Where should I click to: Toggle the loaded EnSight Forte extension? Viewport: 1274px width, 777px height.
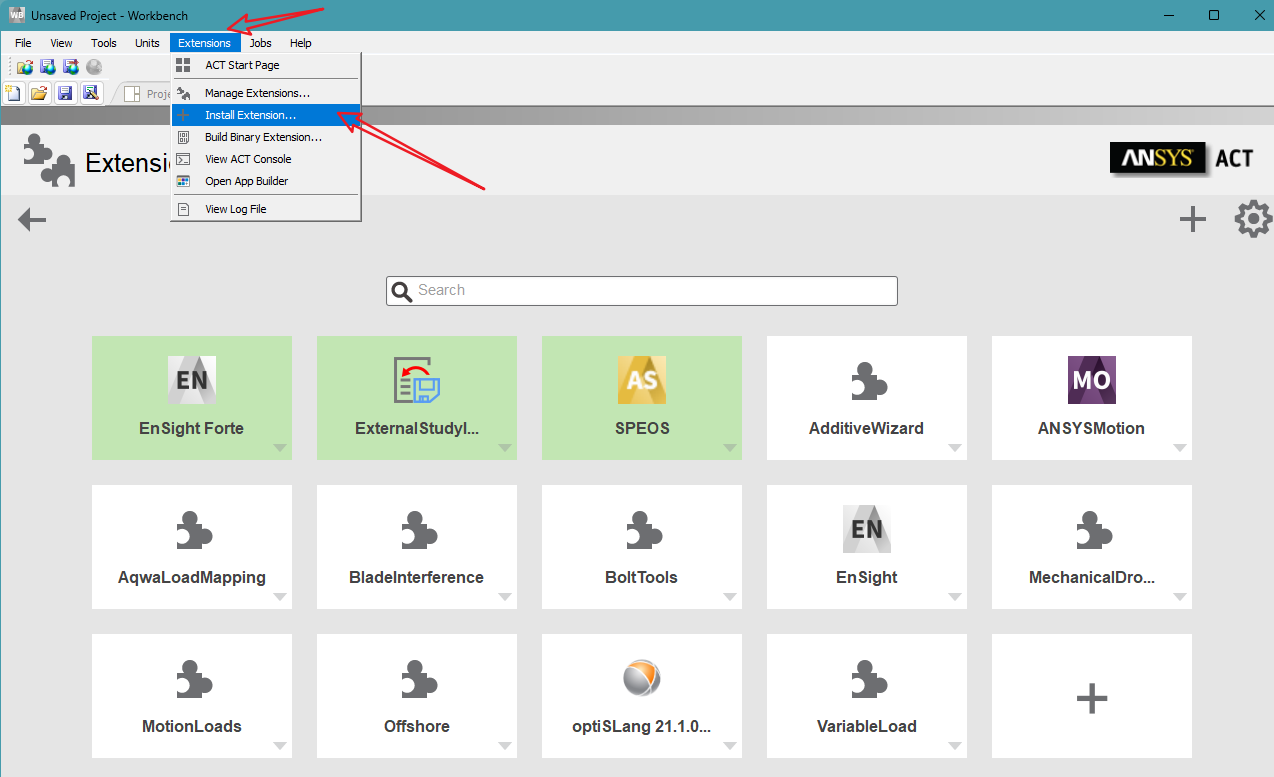[191, 397]
